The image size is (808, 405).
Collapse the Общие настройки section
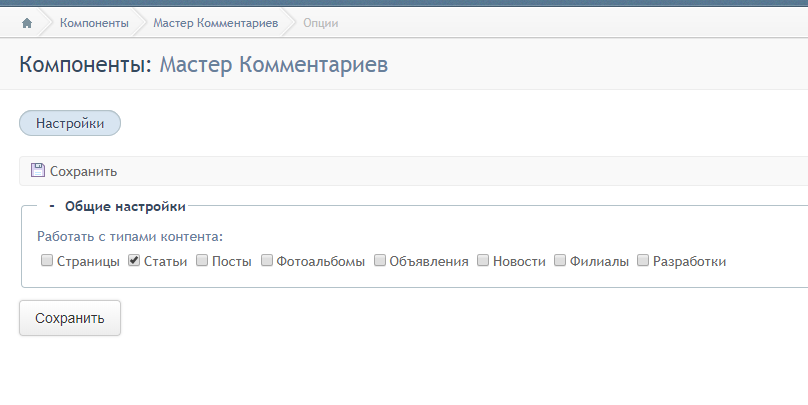52,206
